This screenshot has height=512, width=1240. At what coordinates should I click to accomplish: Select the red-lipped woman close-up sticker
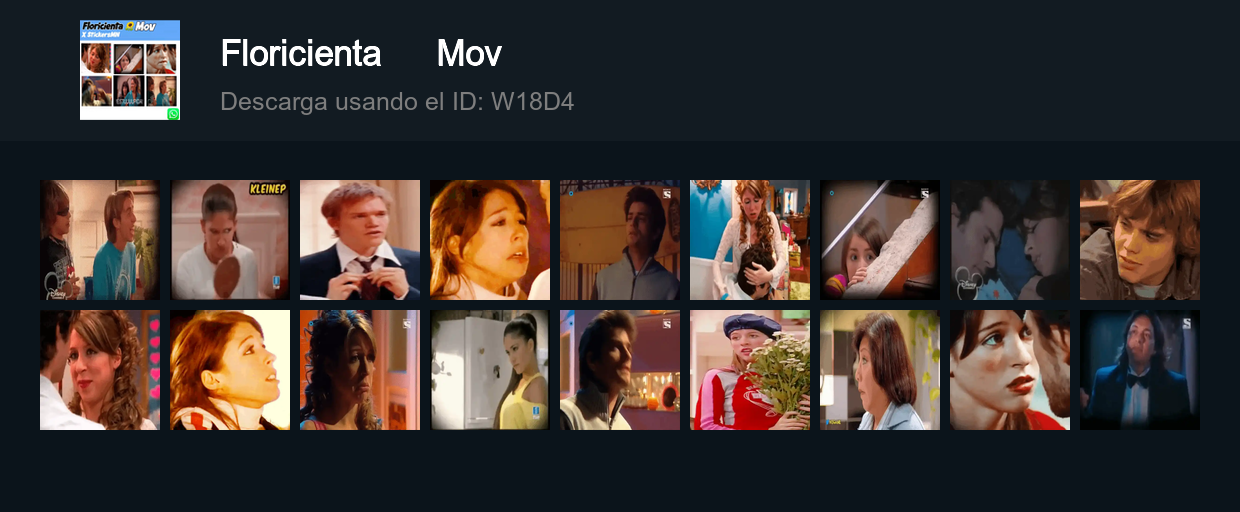pos(1010,370)
